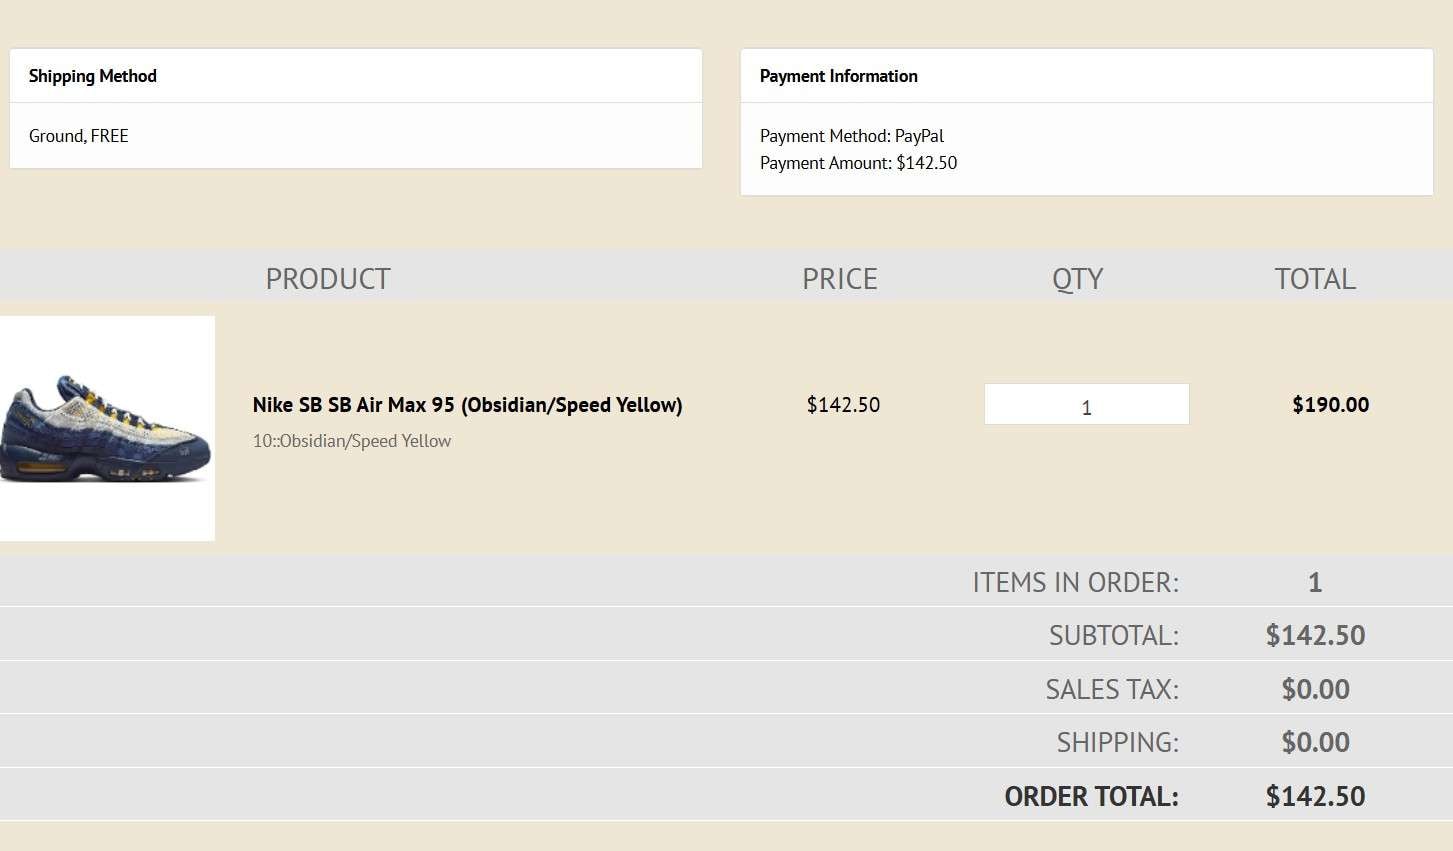The image size is (1453, 851).
Task: Click the Payment Amount: $142.50 line
Action: point(858,163)
